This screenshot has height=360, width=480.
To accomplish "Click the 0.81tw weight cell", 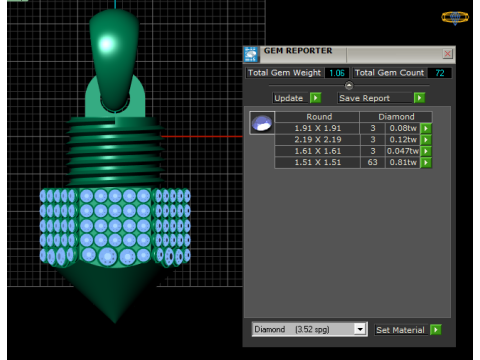I will pyautogui.click(x=403, y=162).
